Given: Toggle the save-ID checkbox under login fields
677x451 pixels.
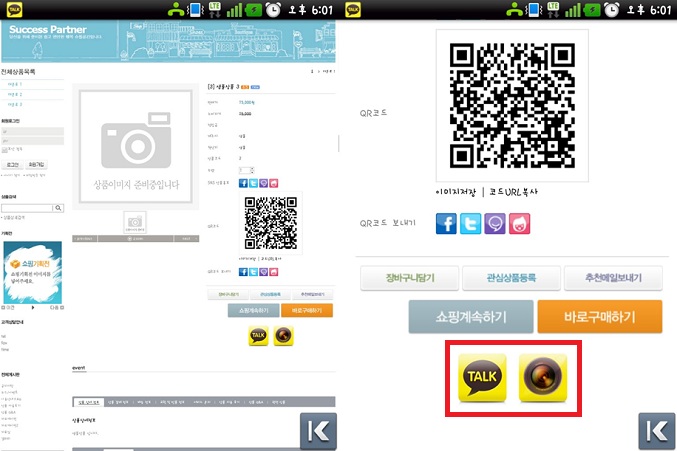Looking at the screenshot, I should pyautogui.click(x=4, y=150).
